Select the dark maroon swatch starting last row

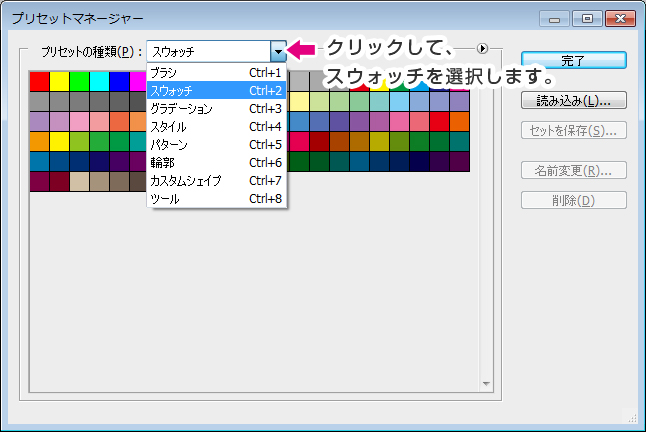tap(40, 182)
